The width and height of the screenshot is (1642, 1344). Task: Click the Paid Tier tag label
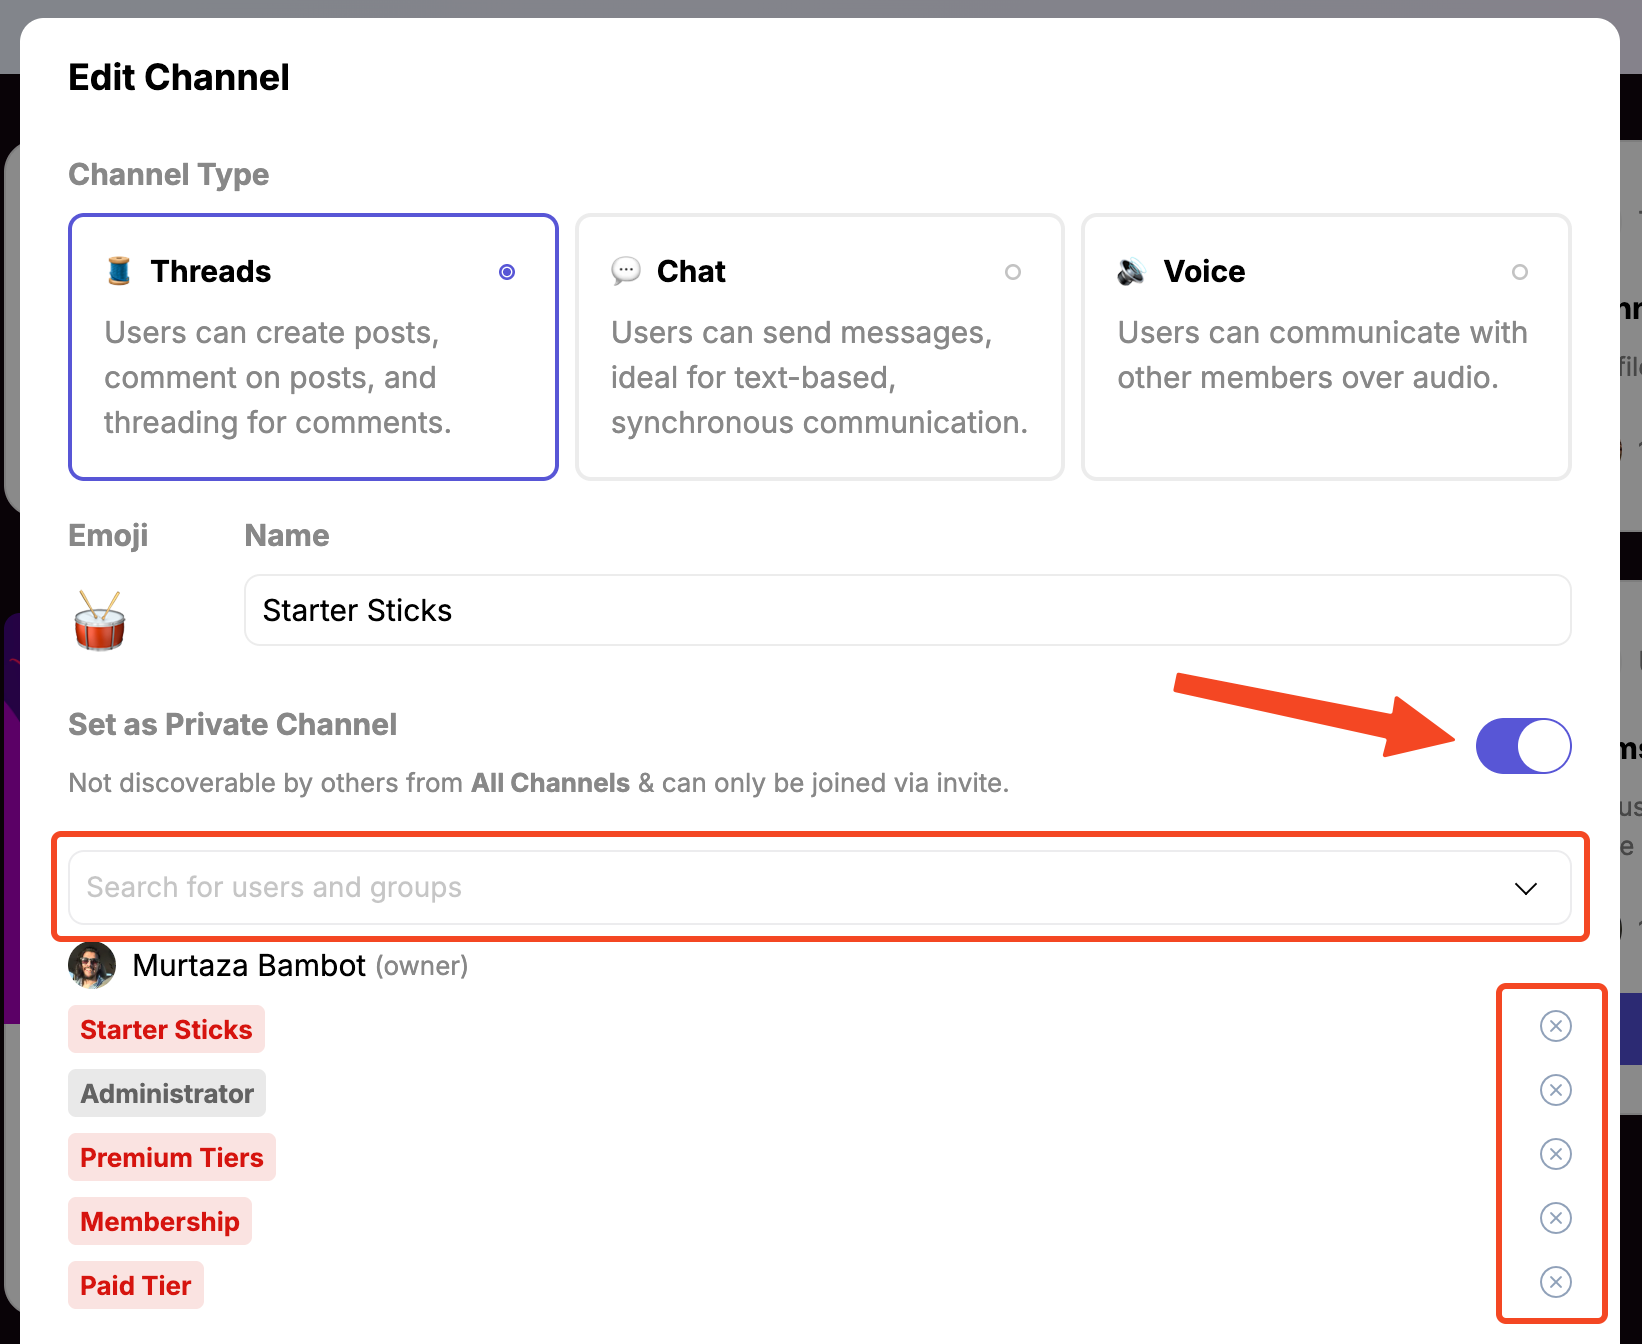click(136, 1285)
